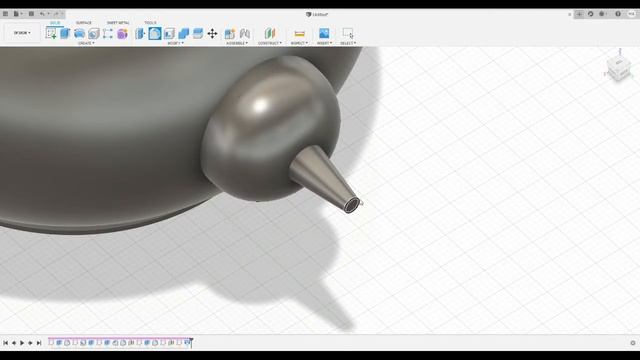Redo the last undone action
This screenshot has width=640, height=360.
point(56,14)
